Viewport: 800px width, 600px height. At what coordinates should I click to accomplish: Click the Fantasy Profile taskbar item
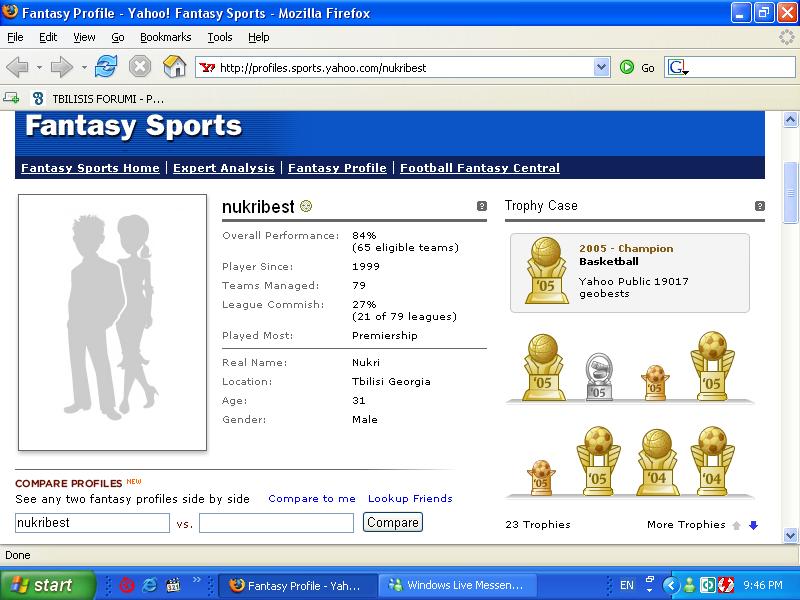(298, 585)
